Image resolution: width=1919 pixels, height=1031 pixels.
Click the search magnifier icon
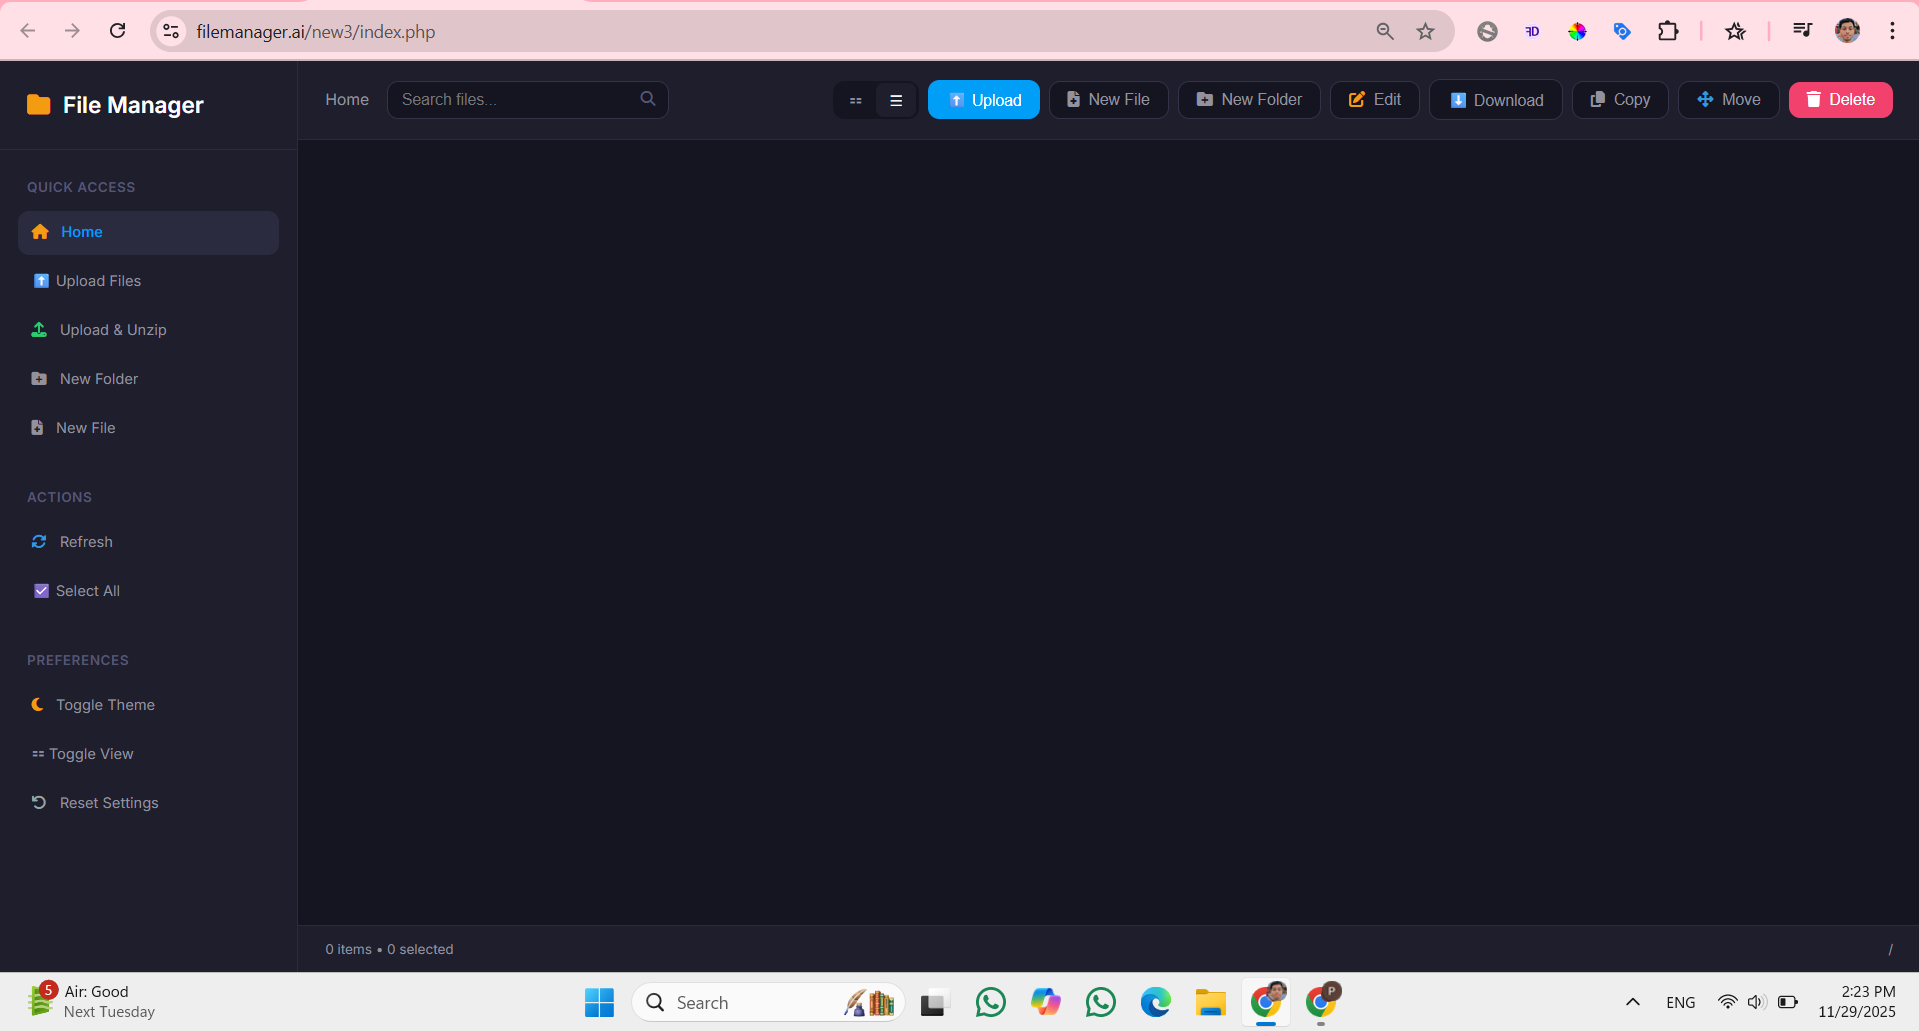[x=648, y=99]
